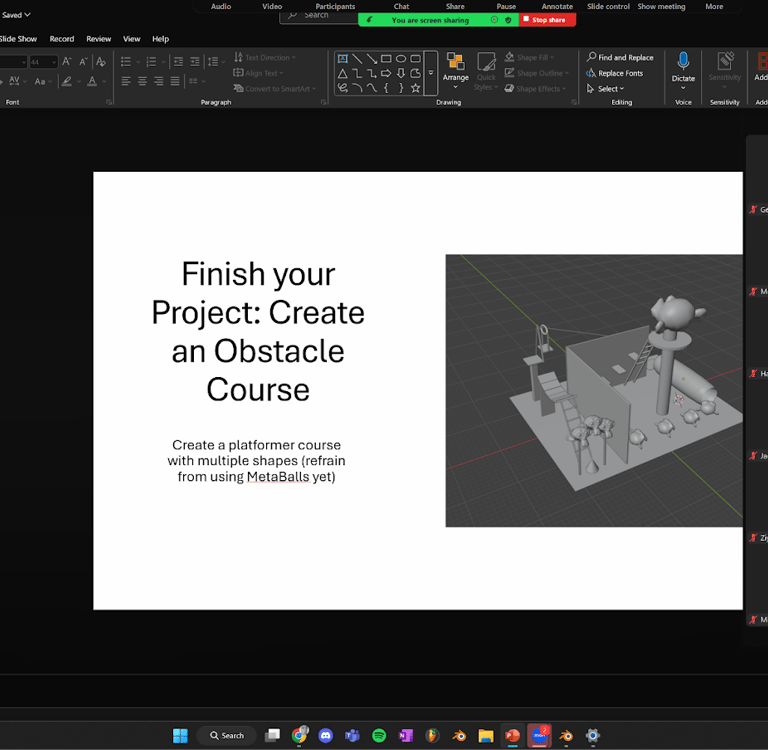Expand the shapes gallery more arrow

point(431,74)
